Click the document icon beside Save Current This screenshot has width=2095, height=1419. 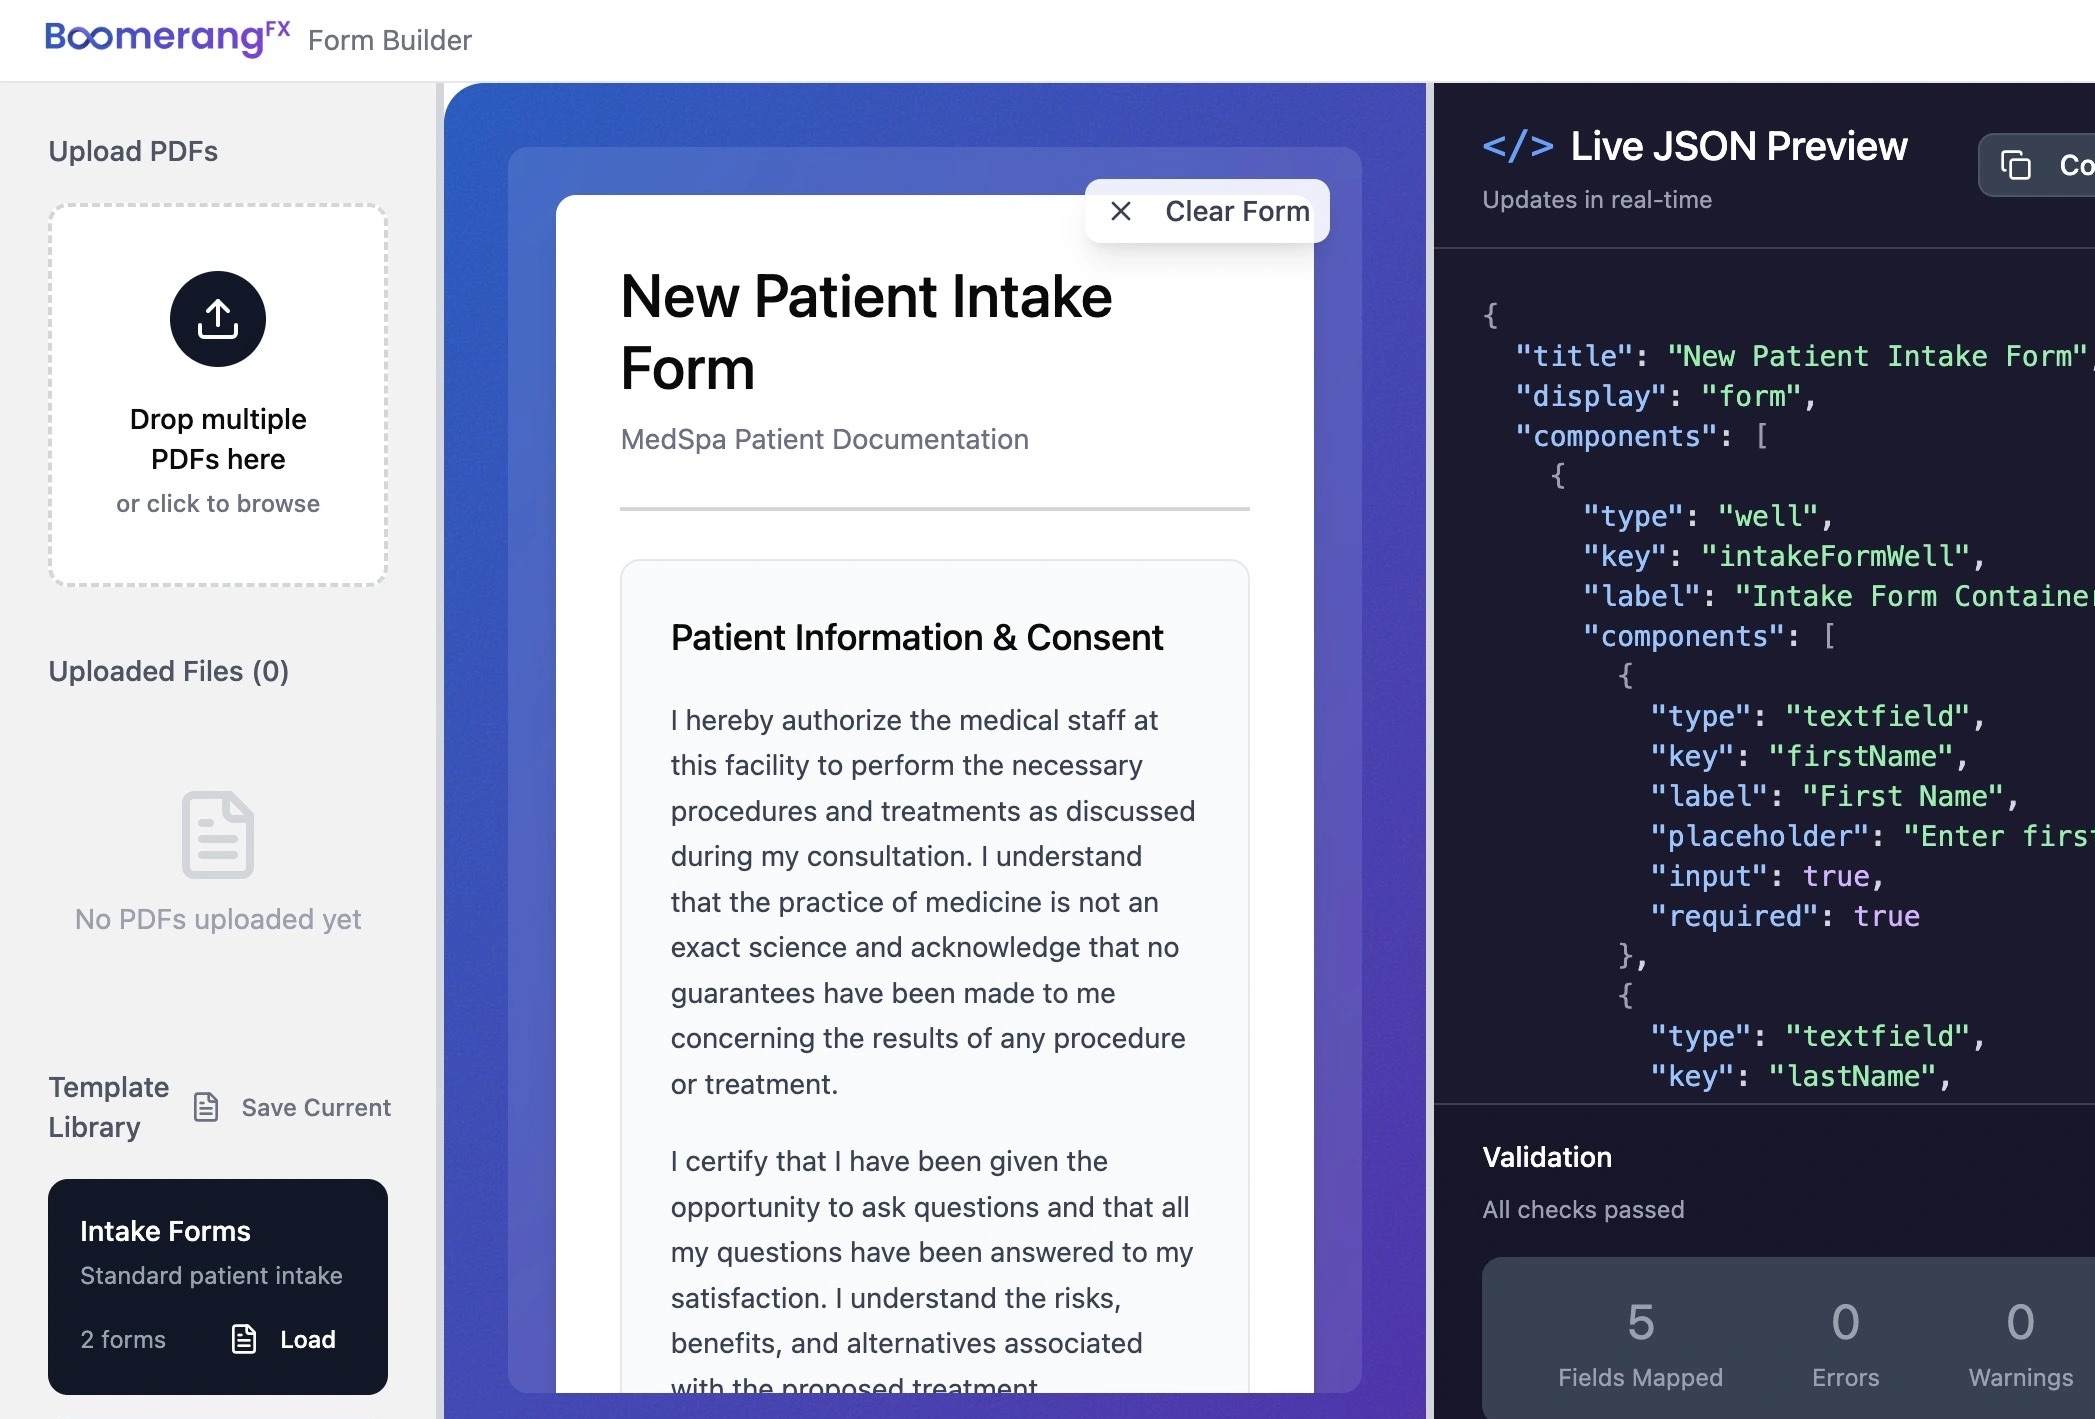pyautogui.click(x=206, y=1107)
